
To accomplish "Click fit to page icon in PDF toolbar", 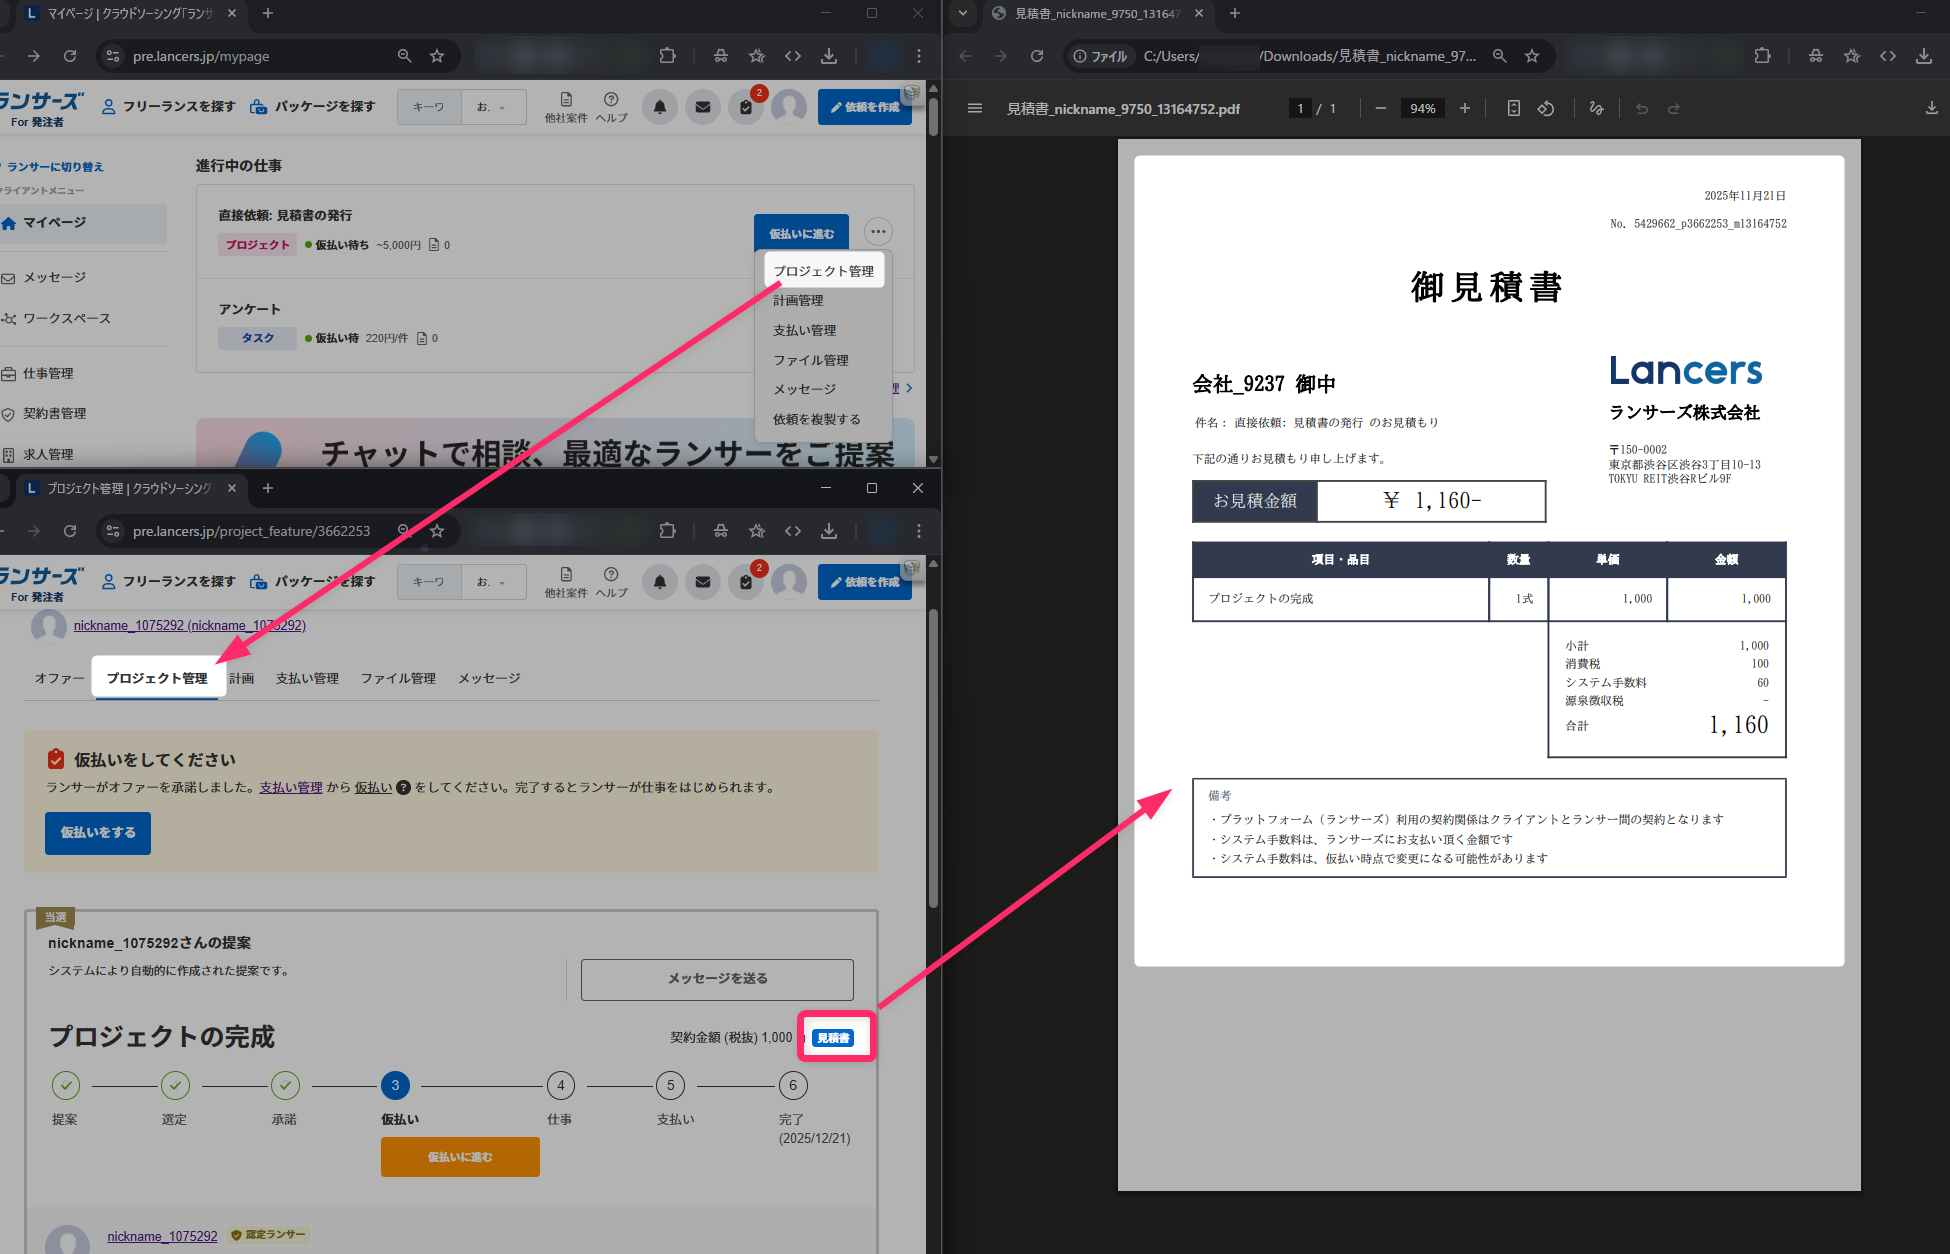I will (x=1513, y=108).
